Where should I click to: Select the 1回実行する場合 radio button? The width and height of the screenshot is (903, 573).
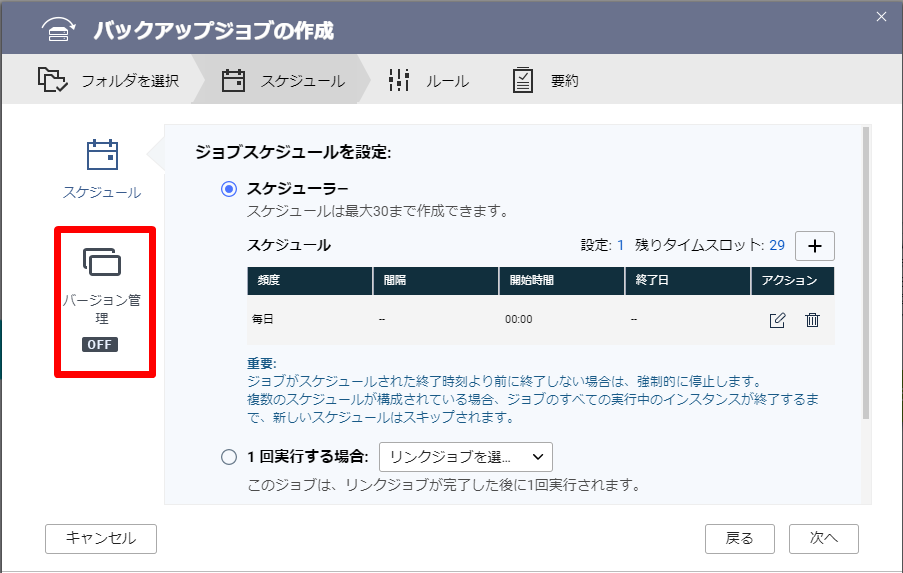point(229,457)
